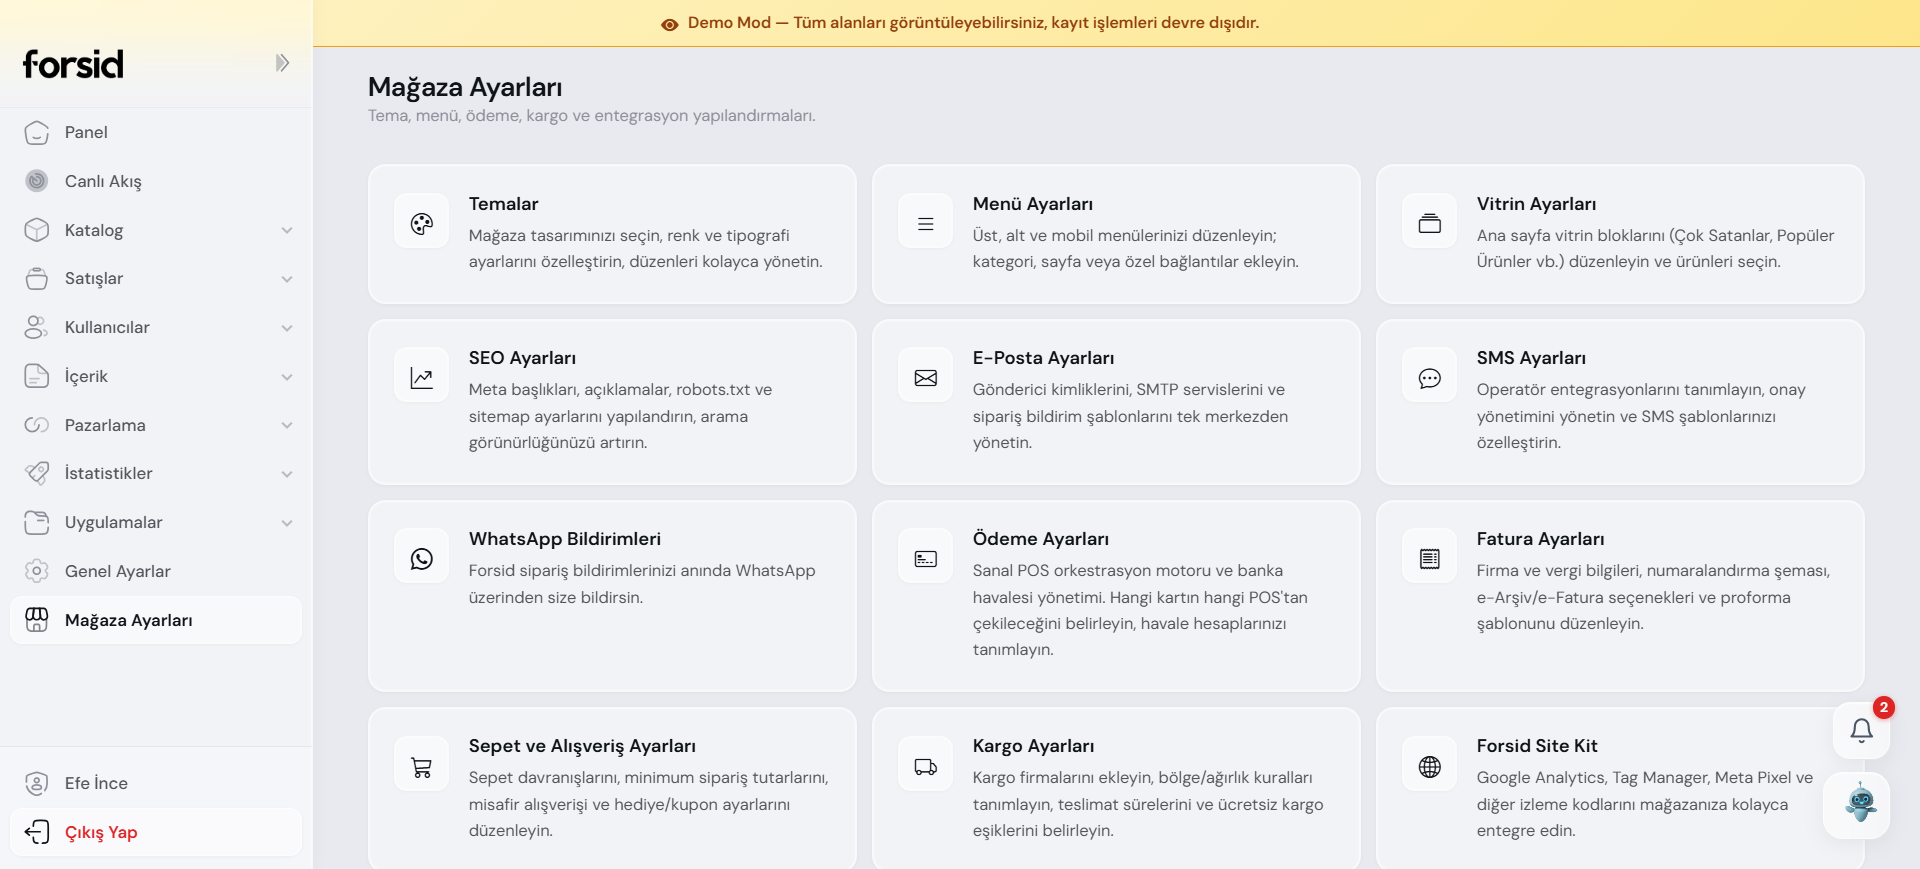Click the Mağaza Ayarları store icon
Screen dimensions: 1920x869
(37, 620)
